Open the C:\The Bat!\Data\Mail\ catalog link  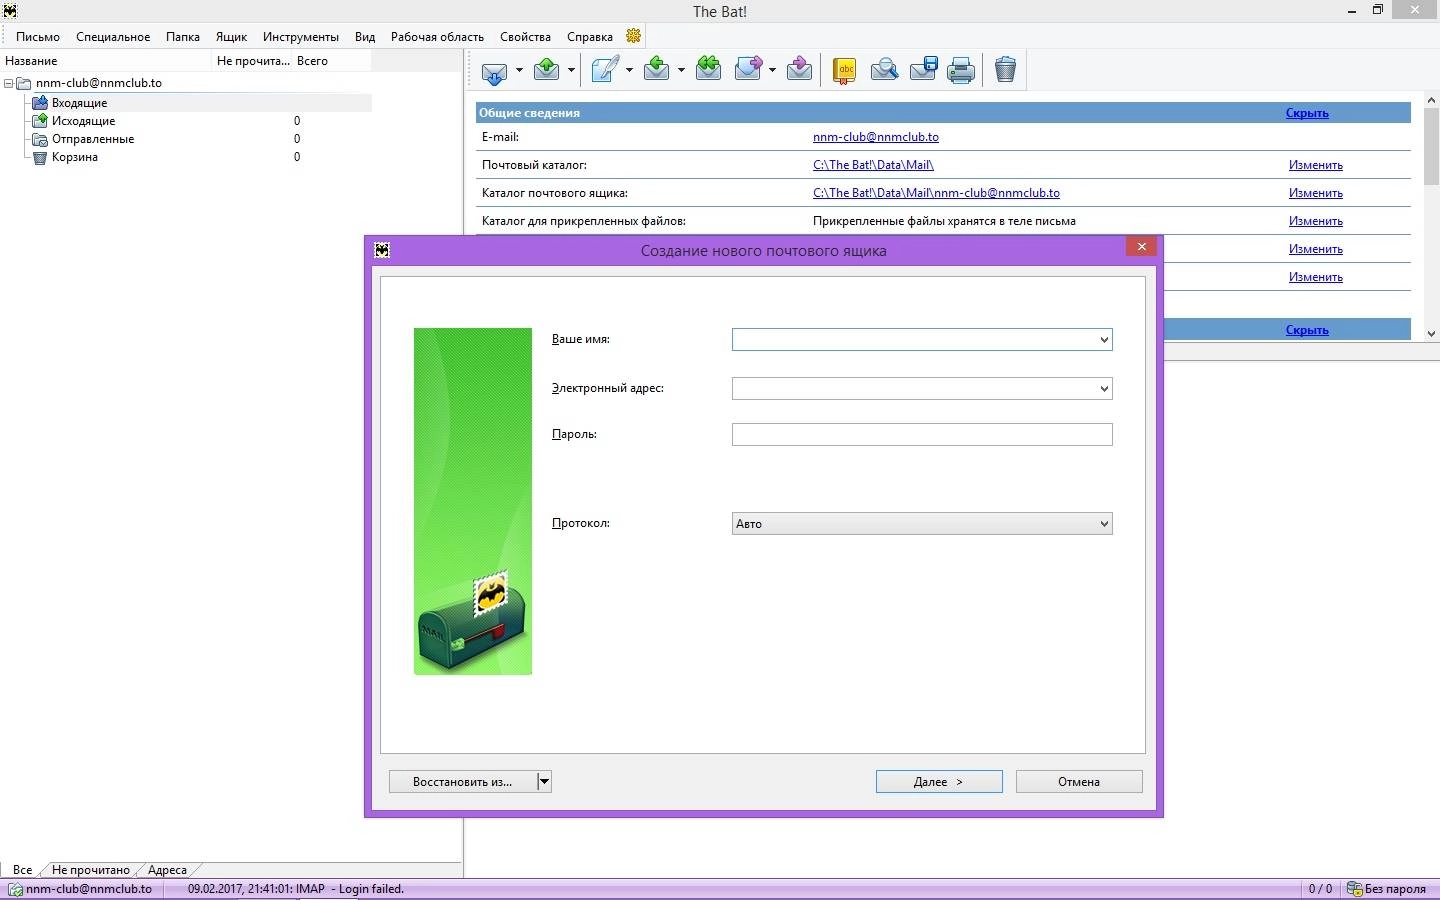click(x=873, y=165)
